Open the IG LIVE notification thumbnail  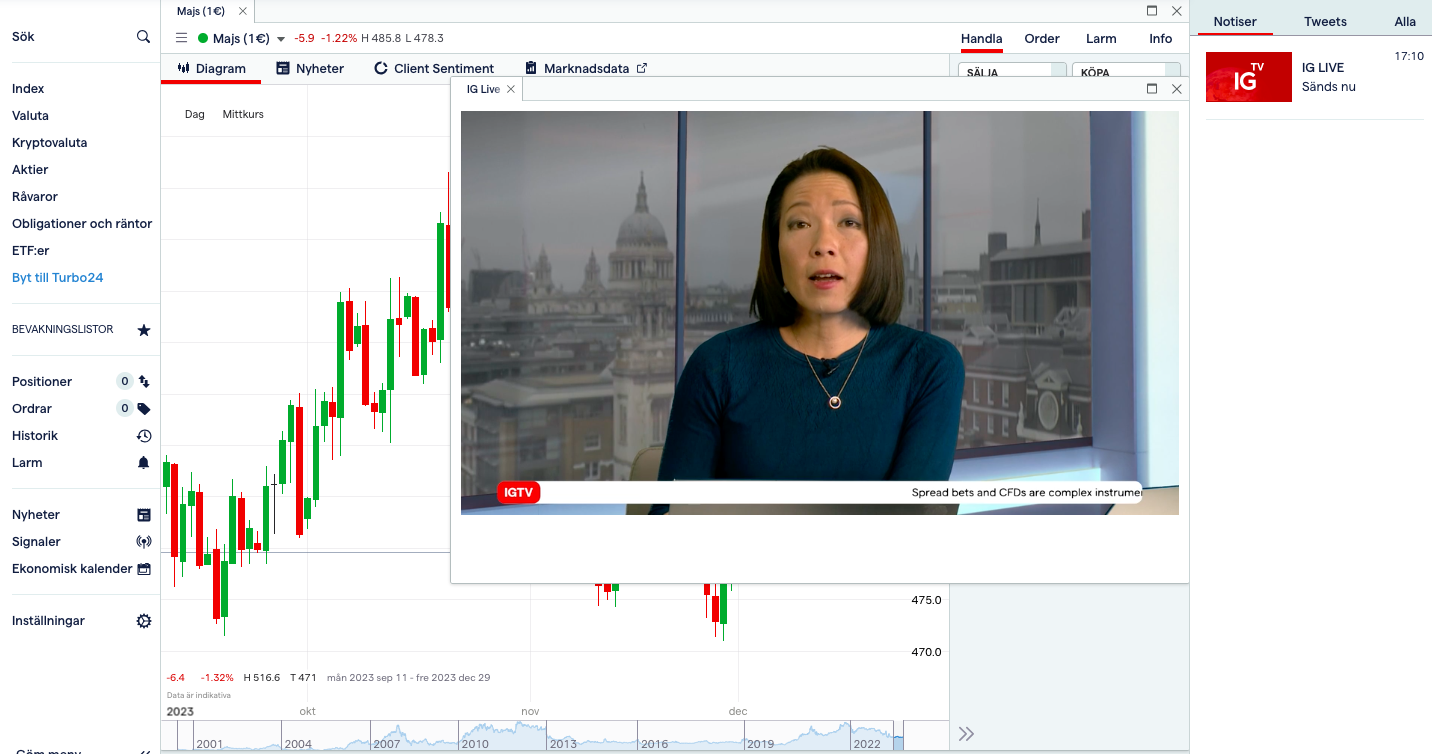click(1248, 77)
